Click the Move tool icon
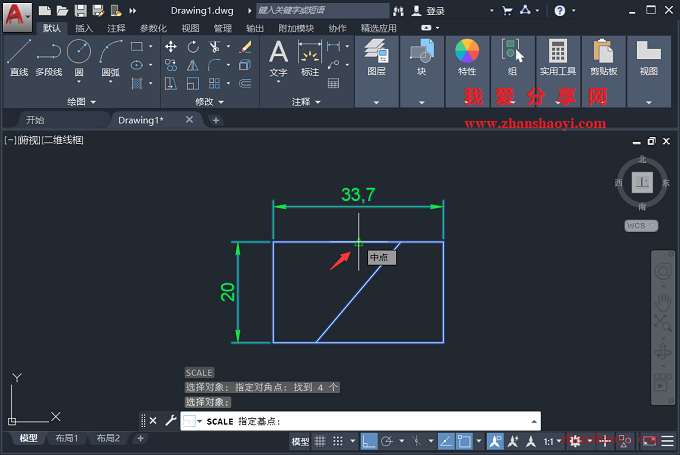This screenshot has height=455, width=680. coord(171,46)
